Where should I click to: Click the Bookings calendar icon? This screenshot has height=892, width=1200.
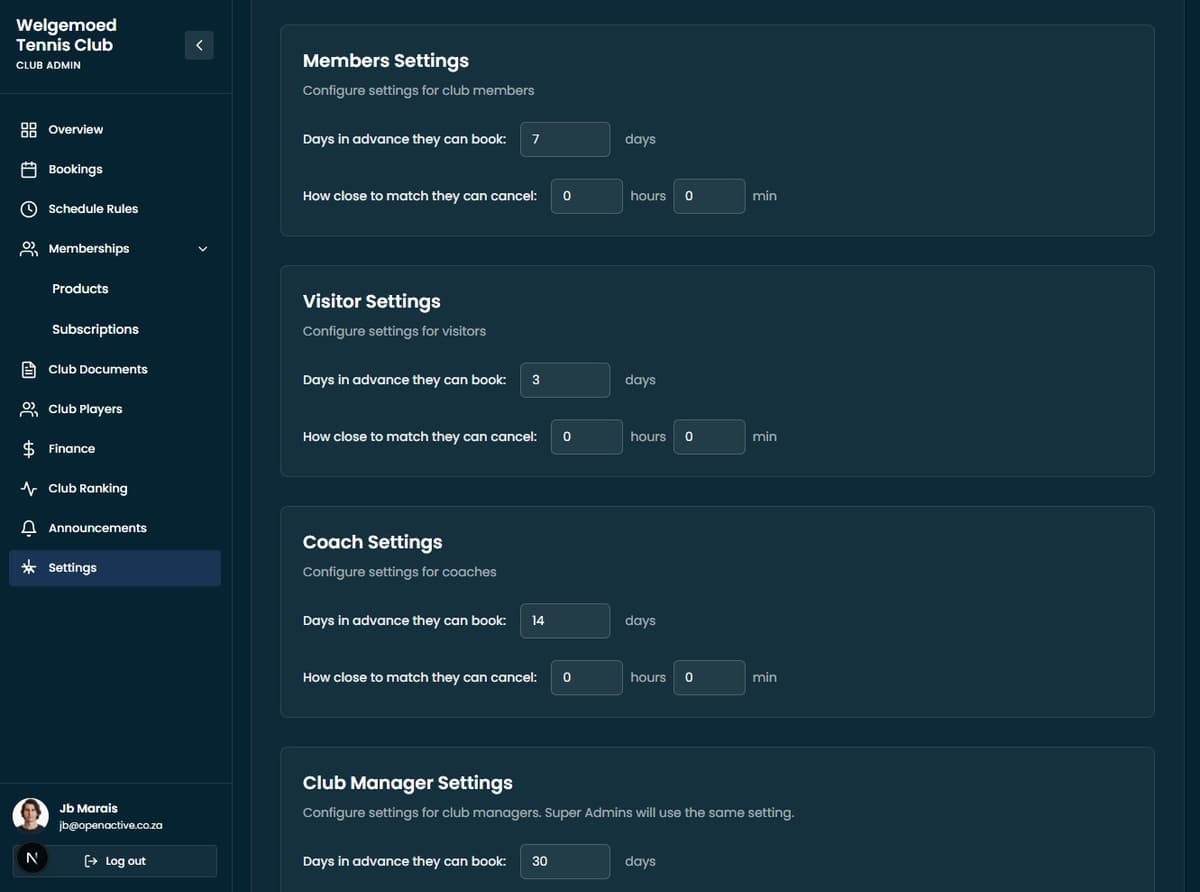click(x=29, y=170)
